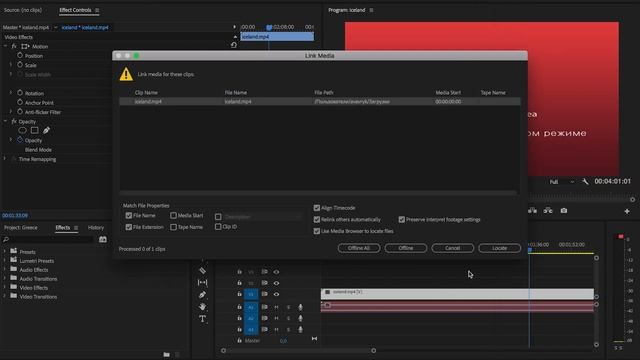640x360 pixels.
Task: Enable voice-over record on track A3
Action: pyautogui.click(x=300, y=329)
